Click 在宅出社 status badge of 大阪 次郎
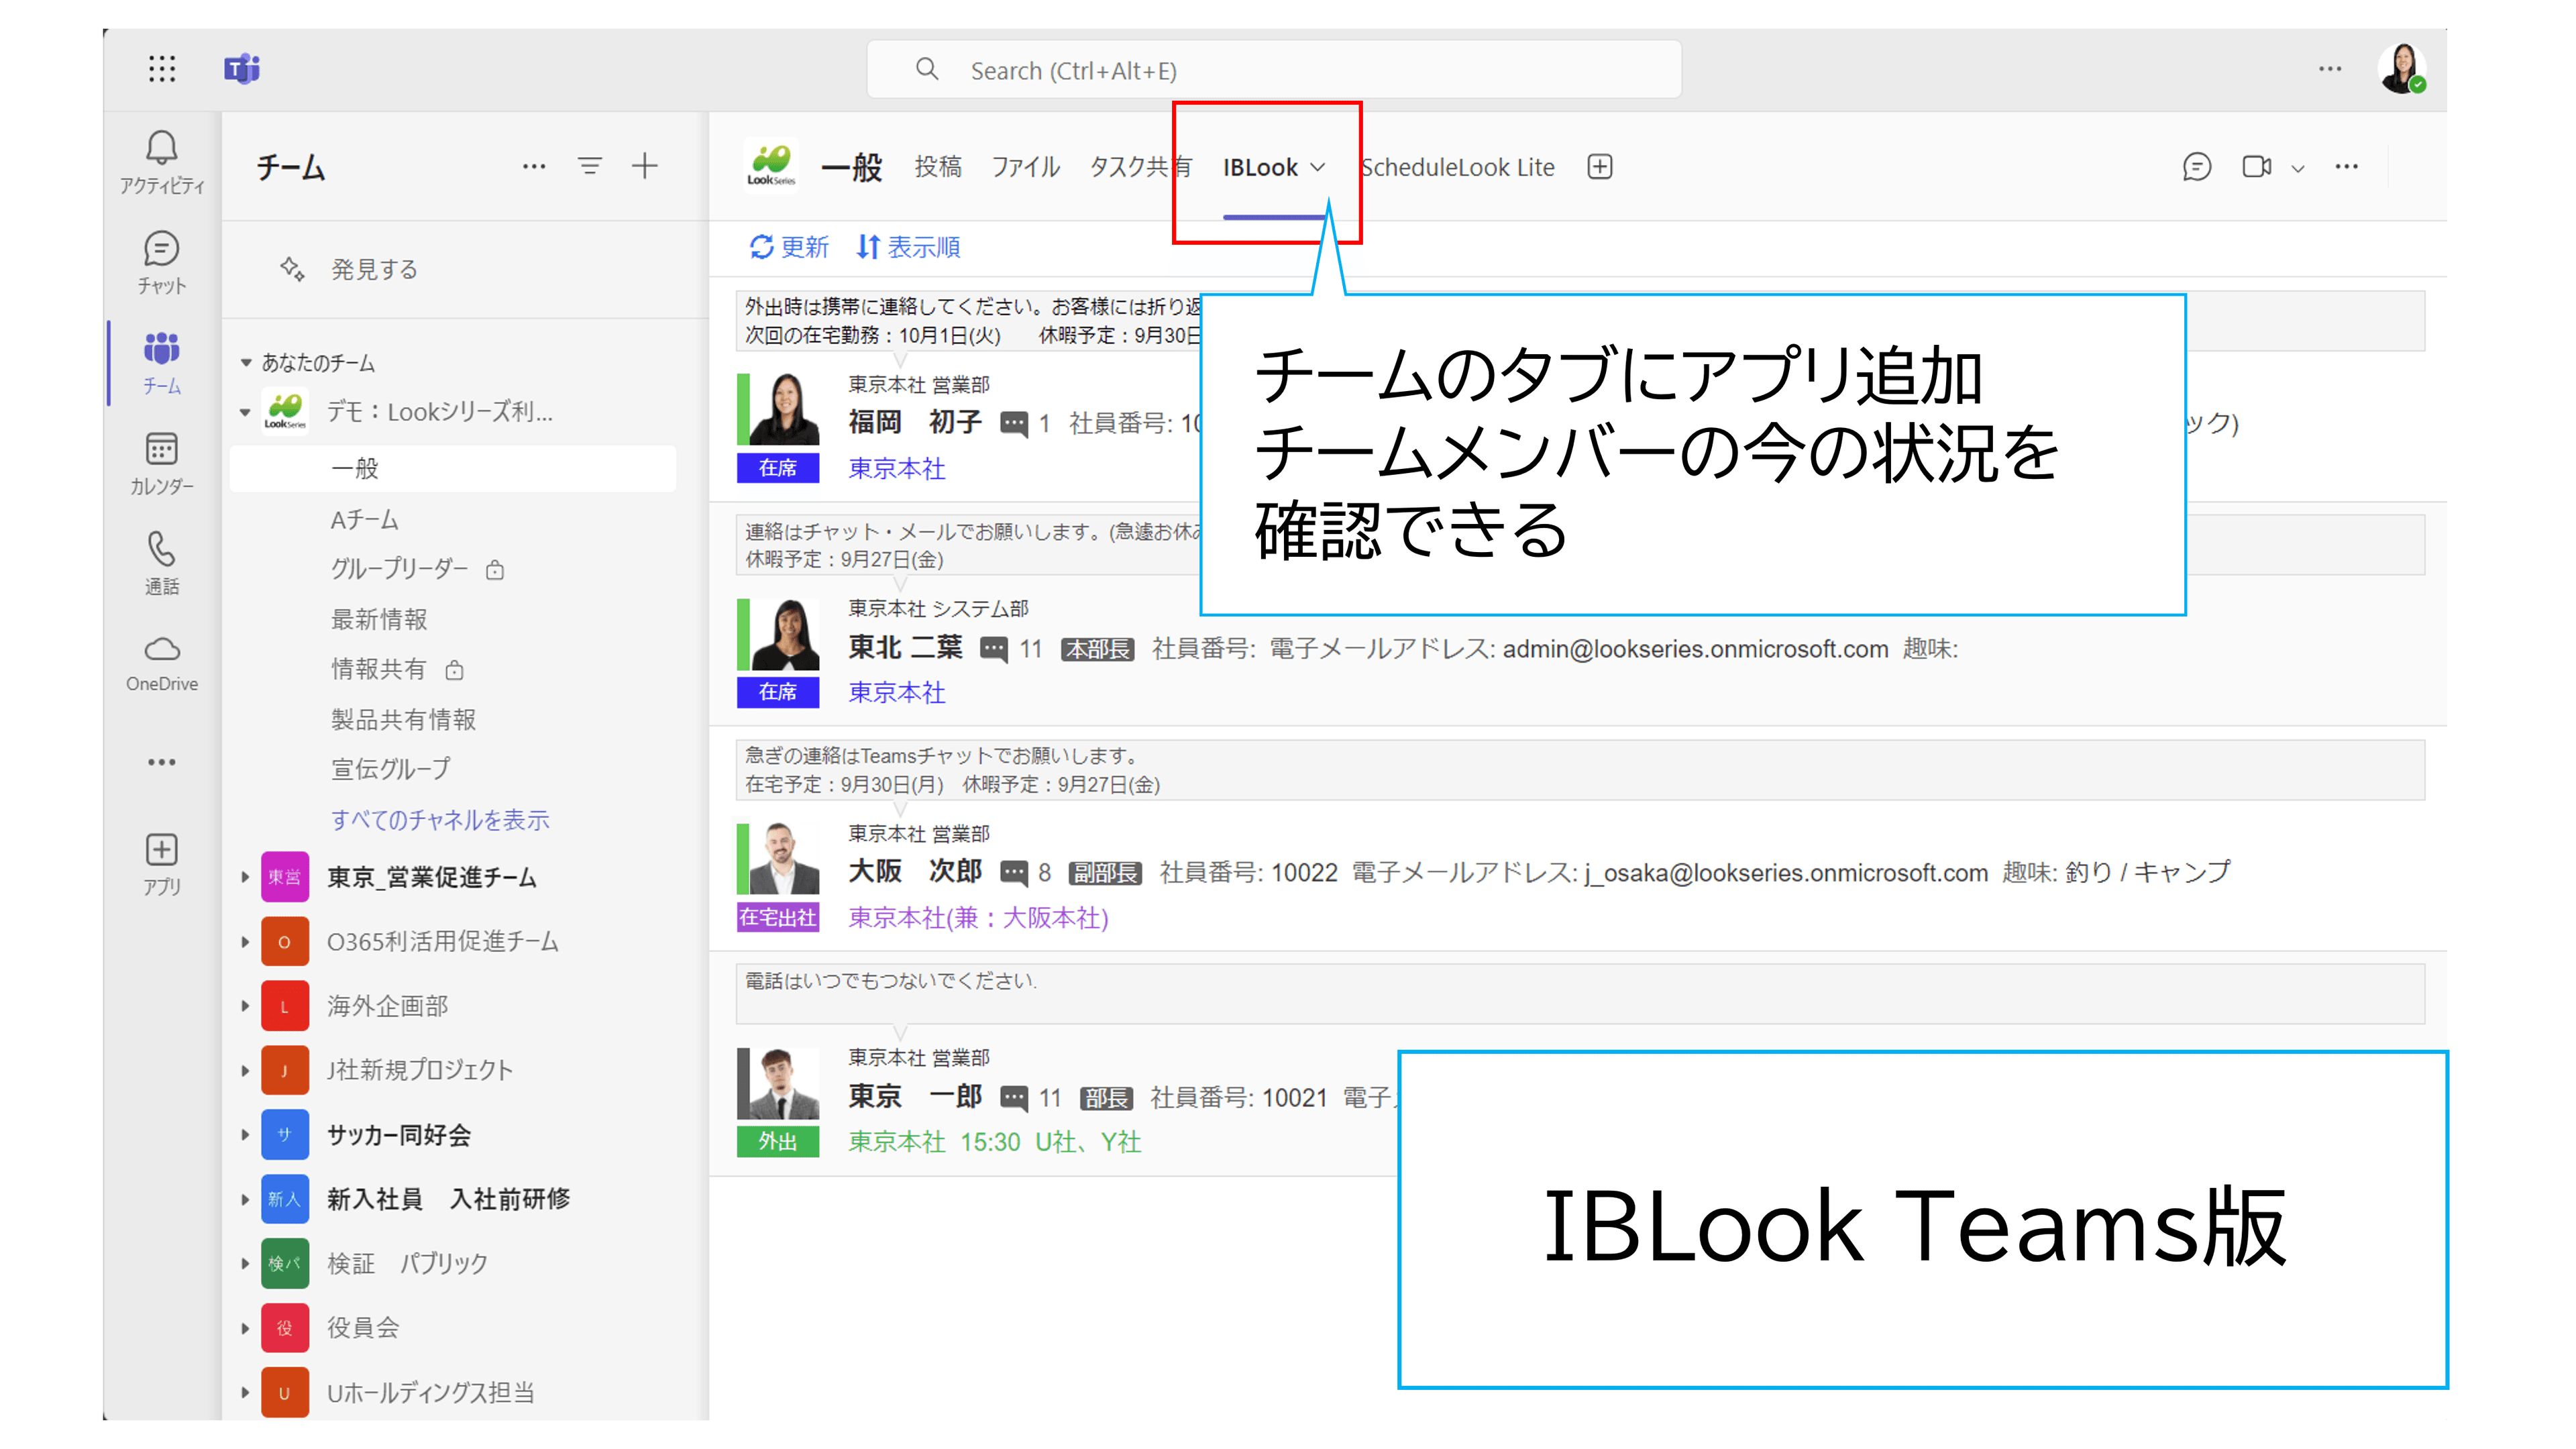2576x1449 pixels. click(777, 917)
